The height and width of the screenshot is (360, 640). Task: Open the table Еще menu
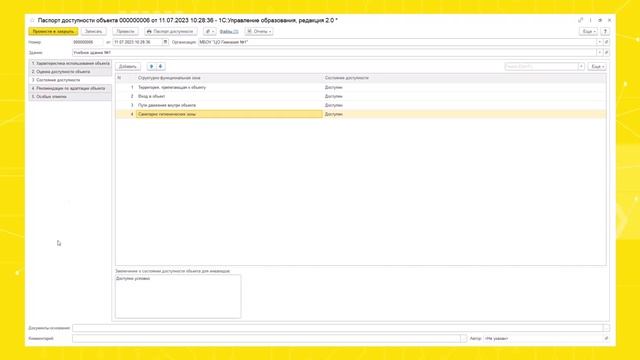tap(597, 67)
